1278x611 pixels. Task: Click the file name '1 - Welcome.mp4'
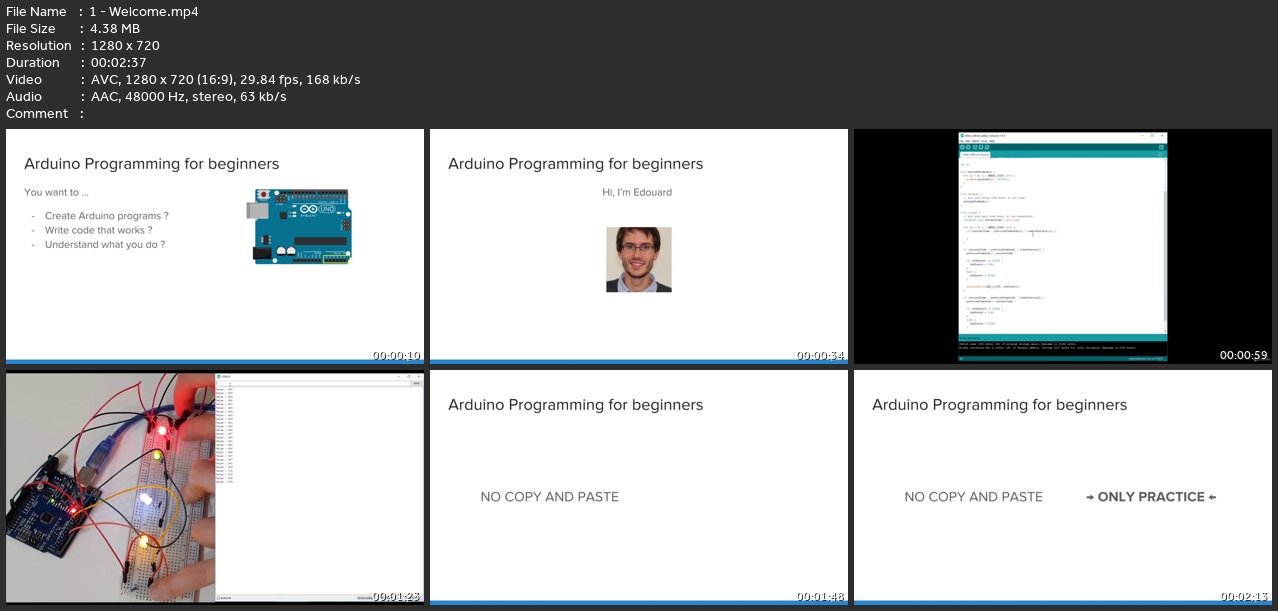click(143, 12)
